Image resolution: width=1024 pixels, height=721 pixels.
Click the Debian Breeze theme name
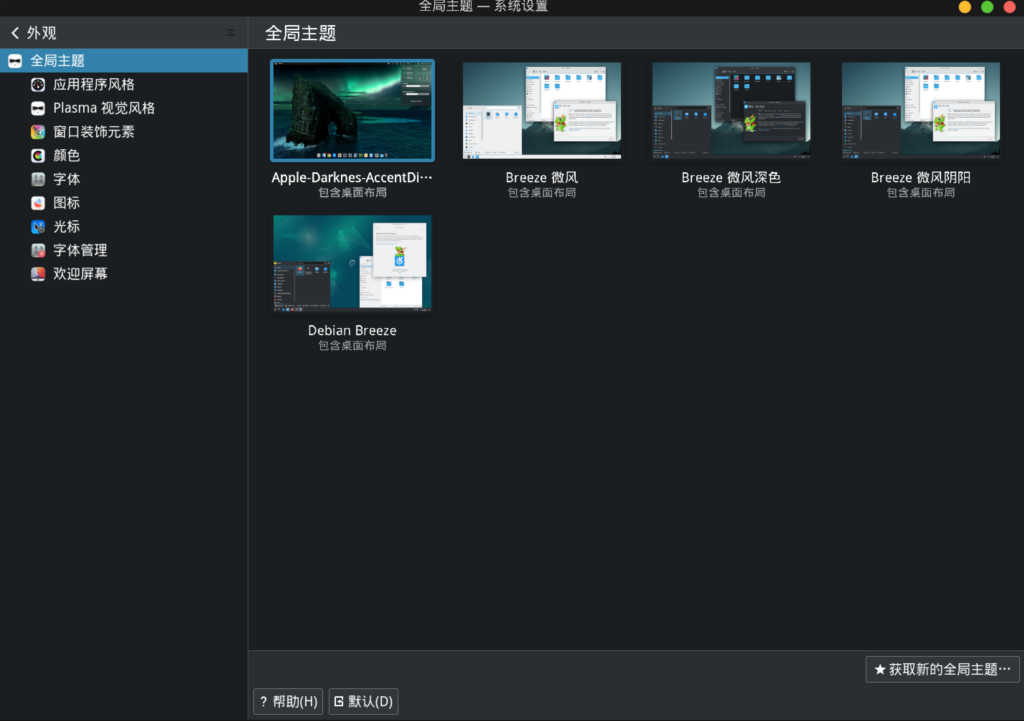point(352,330)
